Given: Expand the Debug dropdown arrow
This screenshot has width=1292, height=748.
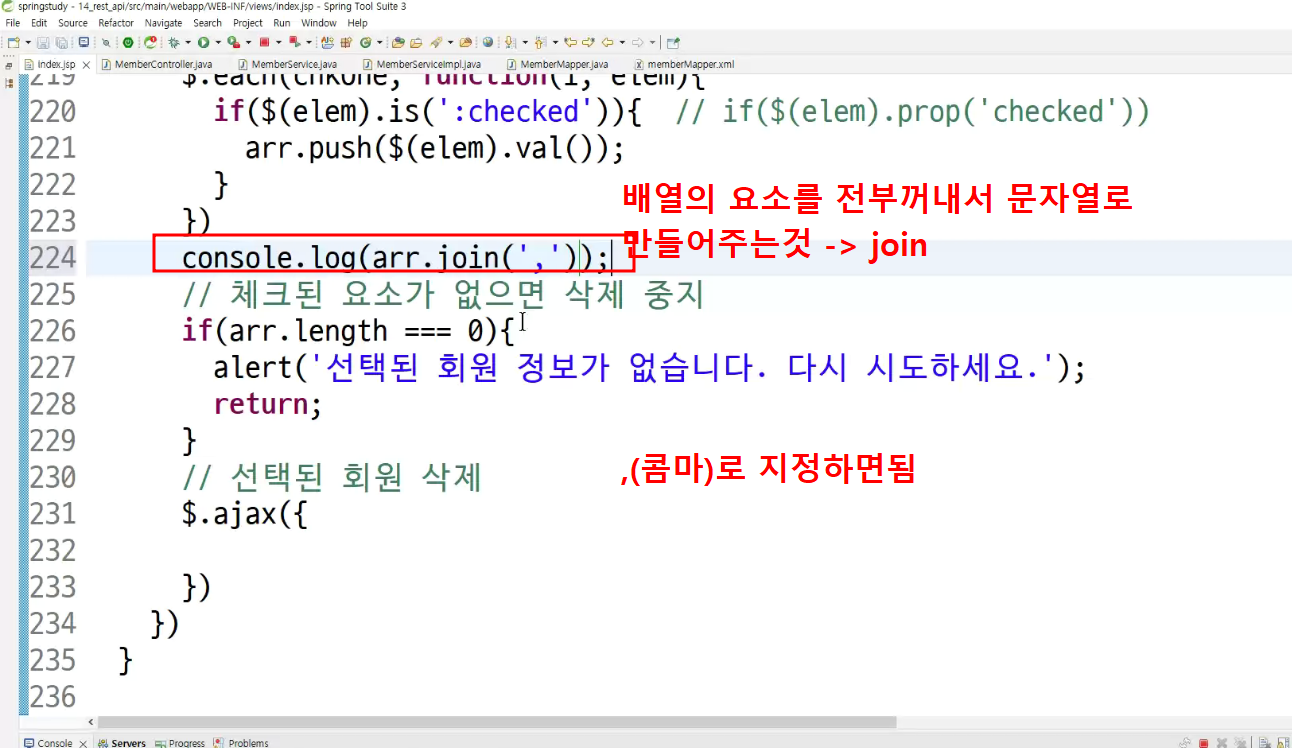Looking at the screenshot, I should click(x=187, y=42).
